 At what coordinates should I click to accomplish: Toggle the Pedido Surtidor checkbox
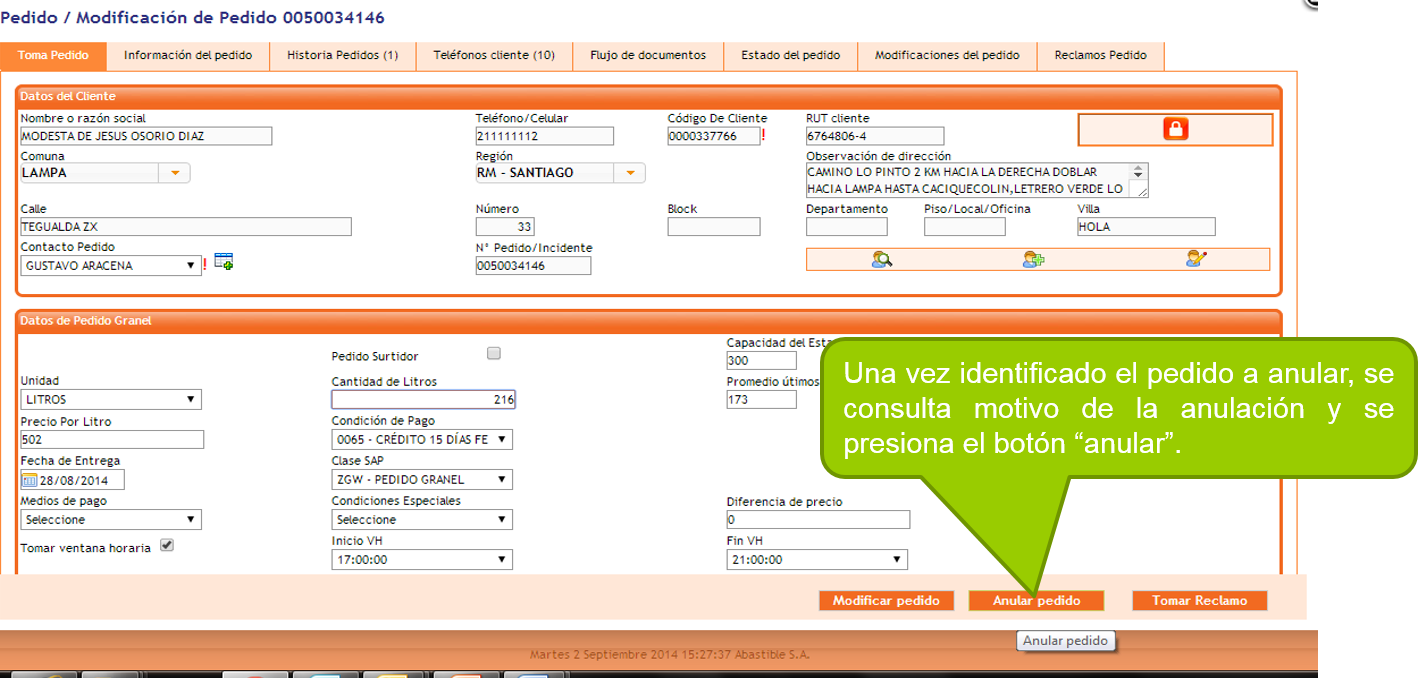click(x=493, y=353)
